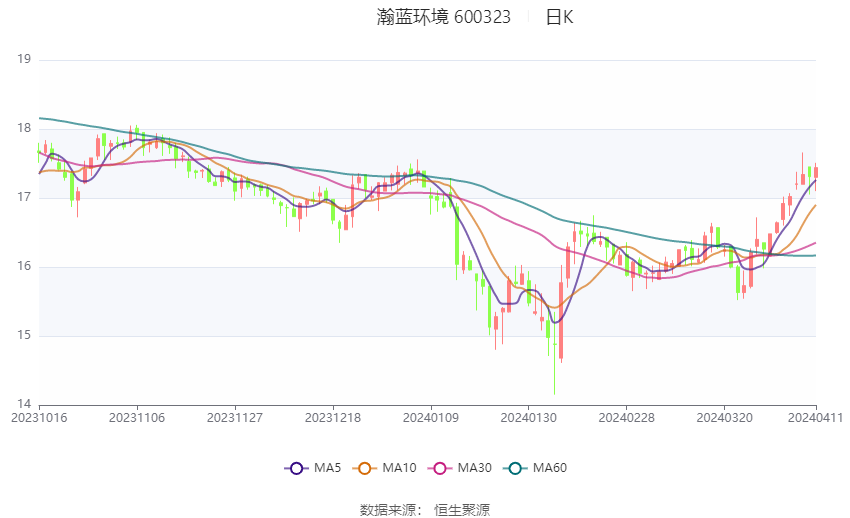
Task: Click the 数据来源 caption text
Action: click(388, 510)
